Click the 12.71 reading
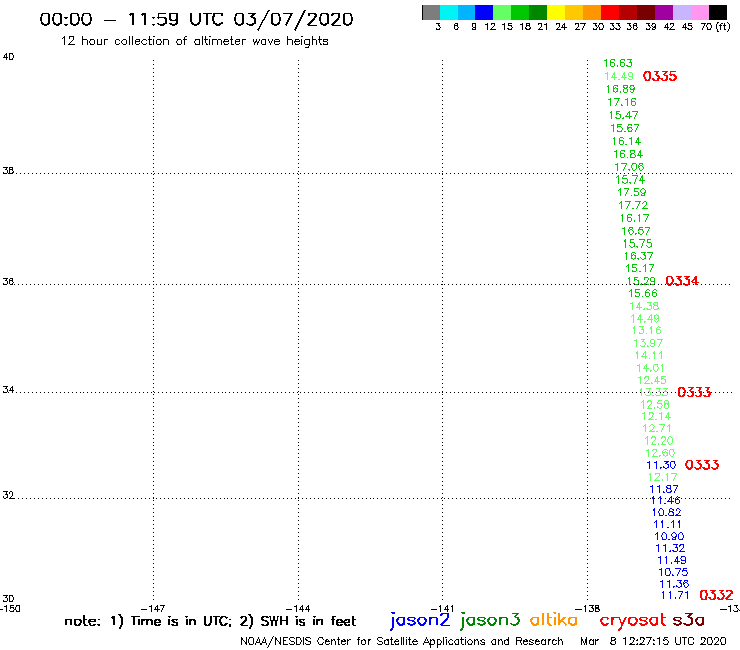Image resolution: width=740 pixels, height=650 pixels. coord(657,429)
